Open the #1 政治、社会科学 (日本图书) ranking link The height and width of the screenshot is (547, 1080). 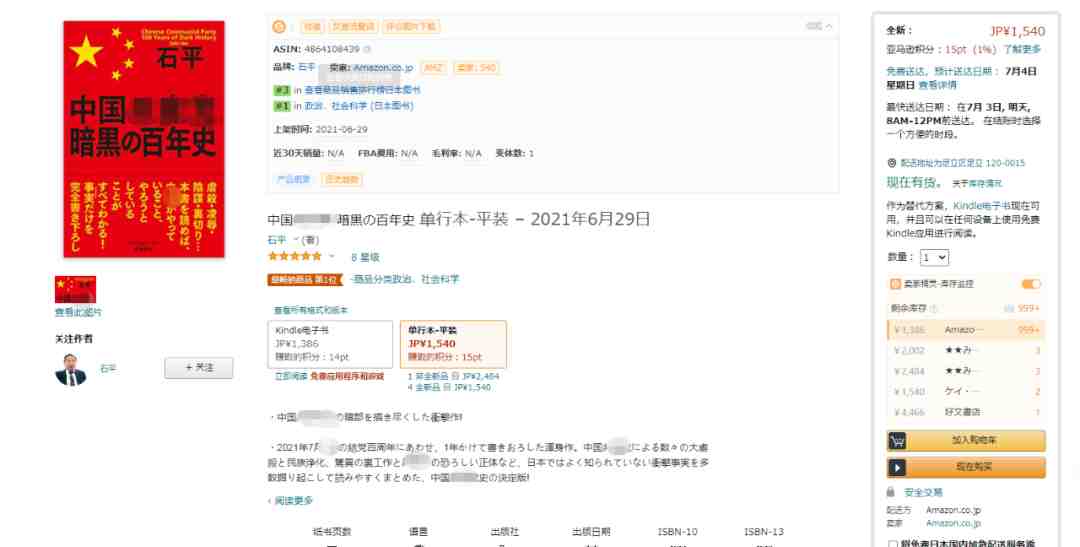pyautogui.click(x=359, y=106)
